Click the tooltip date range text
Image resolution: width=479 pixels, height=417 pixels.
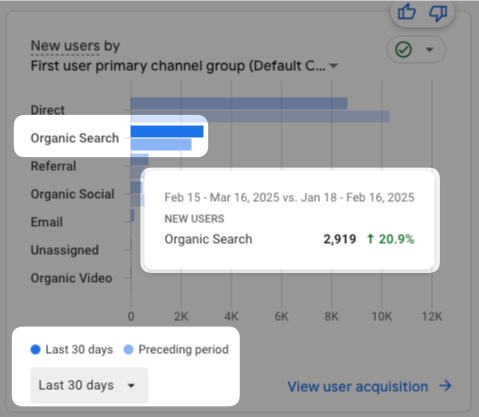pos(289,197)
